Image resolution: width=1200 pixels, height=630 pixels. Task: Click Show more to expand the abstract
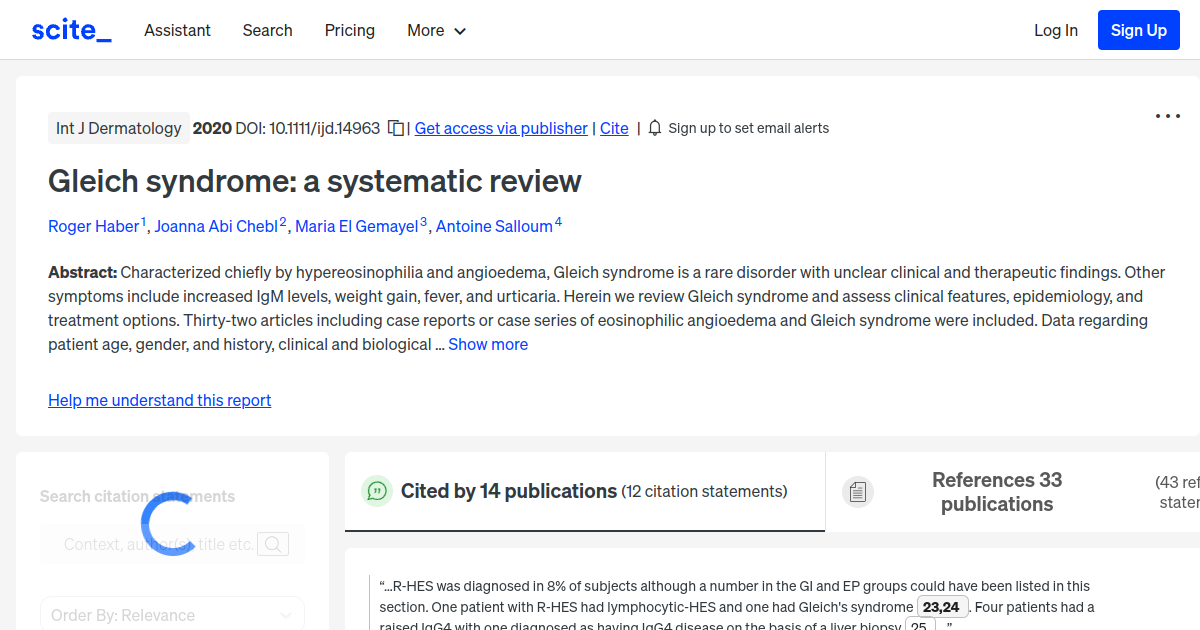[488, 343]
